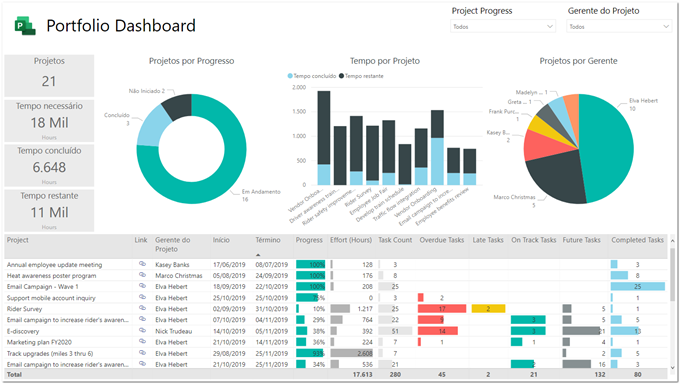Click 'Não Iniciado 2' donut label
680x384 pixels.
coord(147,91)
